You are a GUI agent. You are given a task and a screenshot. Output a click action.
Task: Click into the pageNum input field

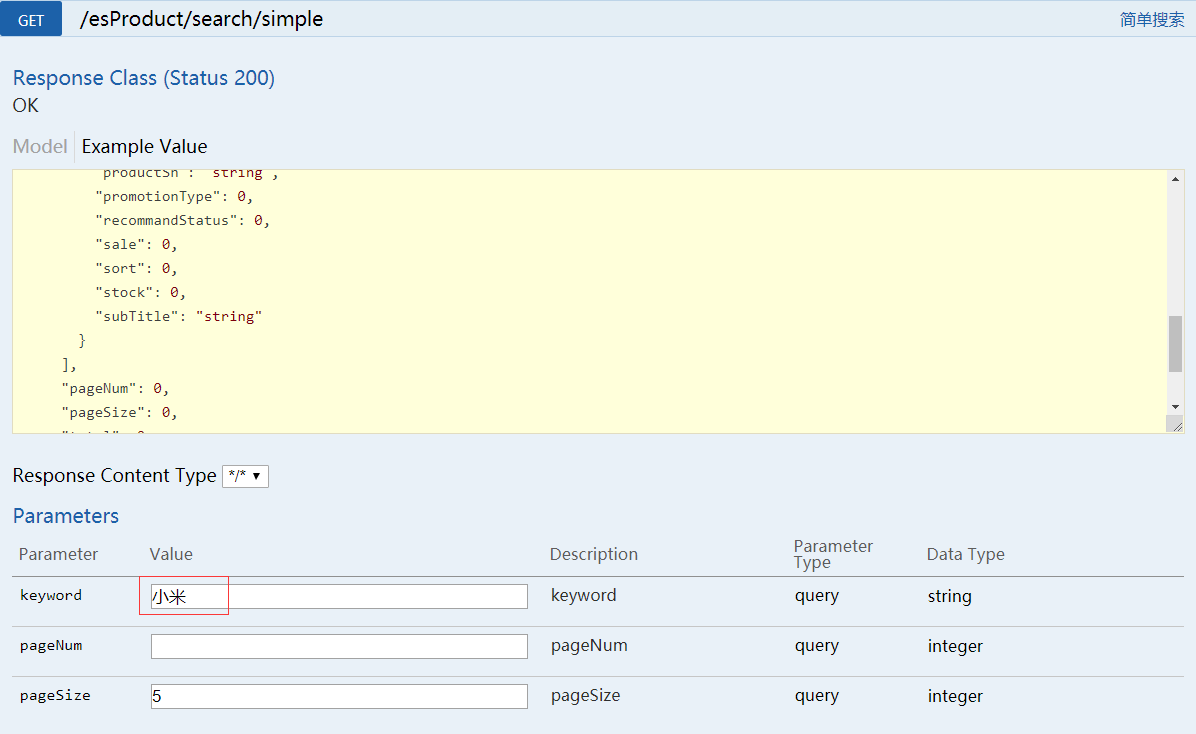(x=339, y=646)
